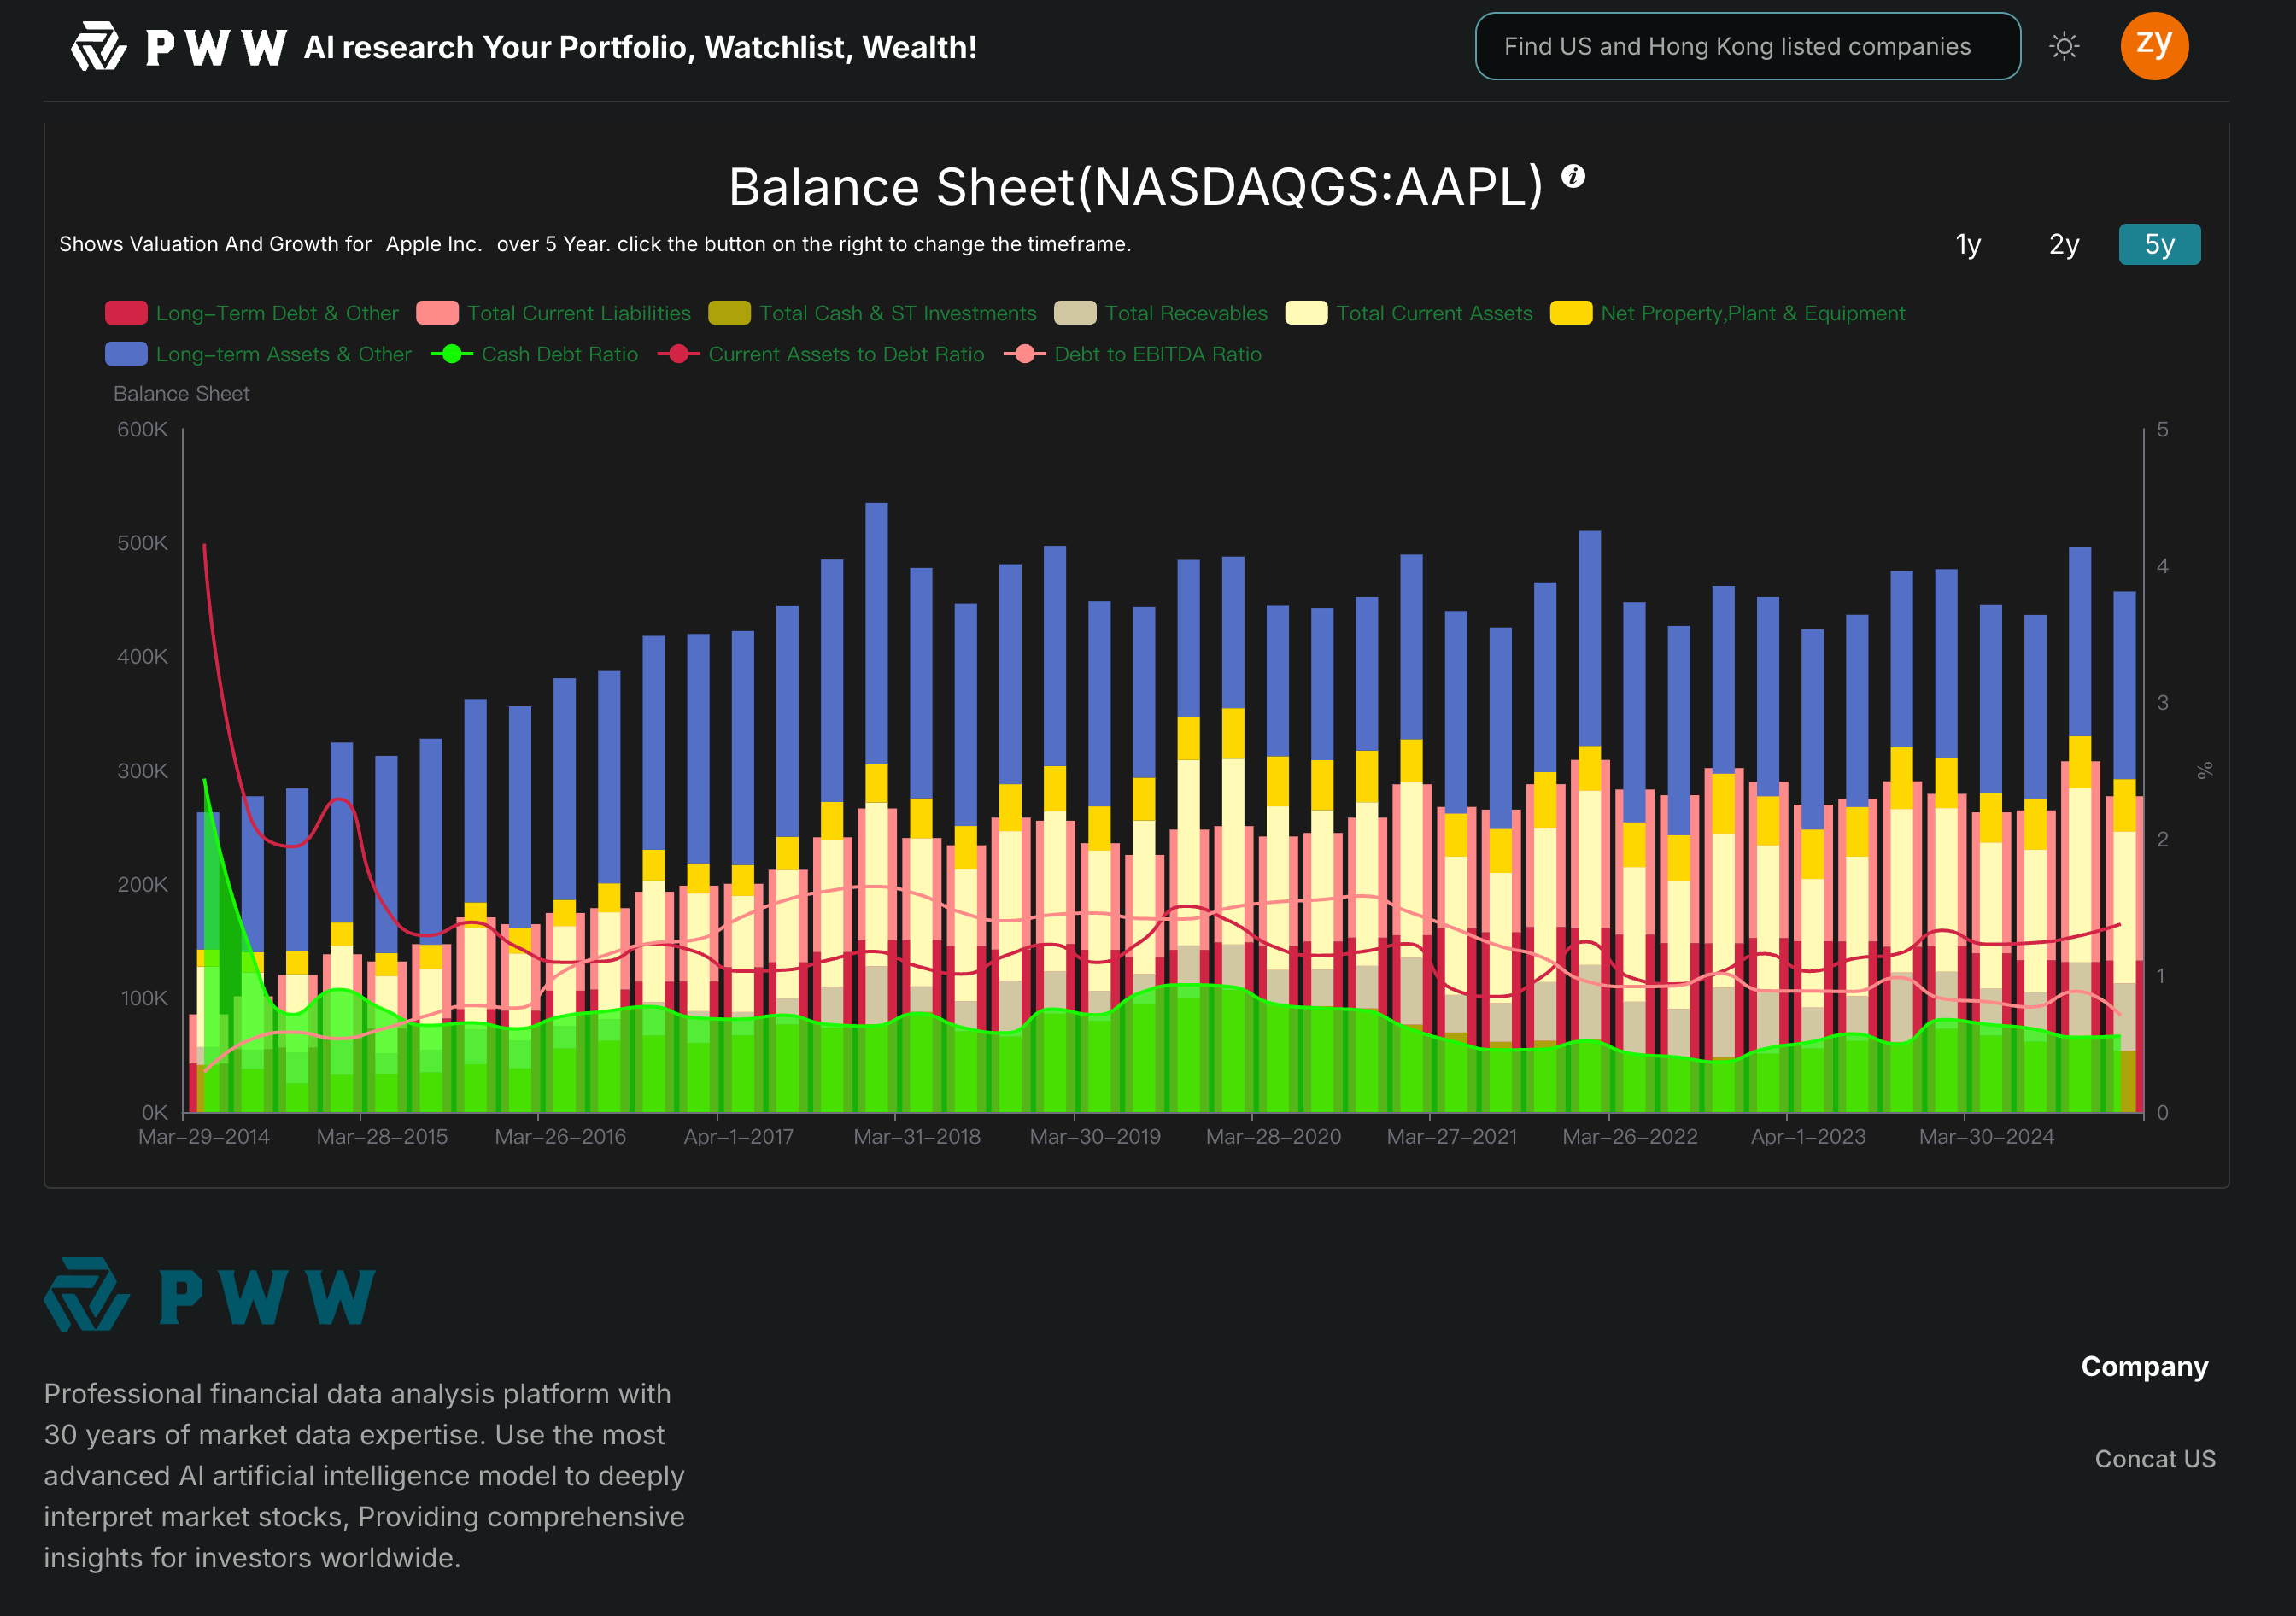
Task: Click the 600K y-axis value
Action: pos(143,430)
